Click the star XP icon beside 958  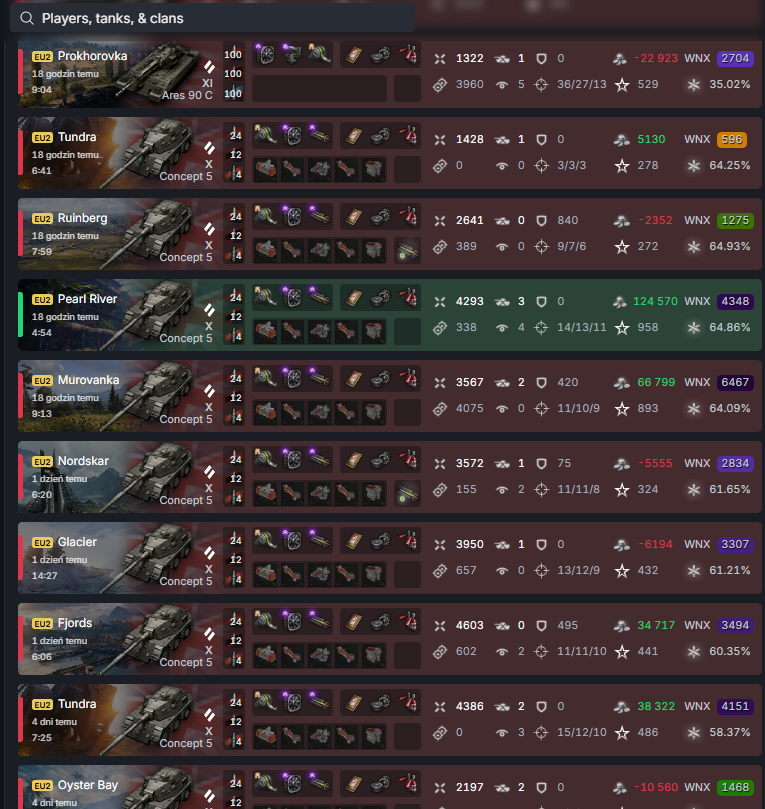[622, 328]
